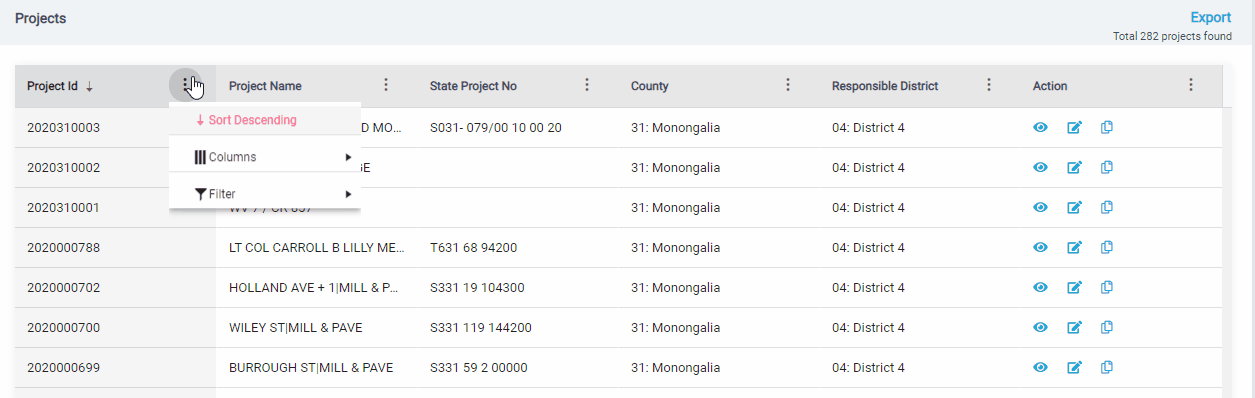Edit project 2020000788
The image size is (1255, 398).
pos(1074,247)
